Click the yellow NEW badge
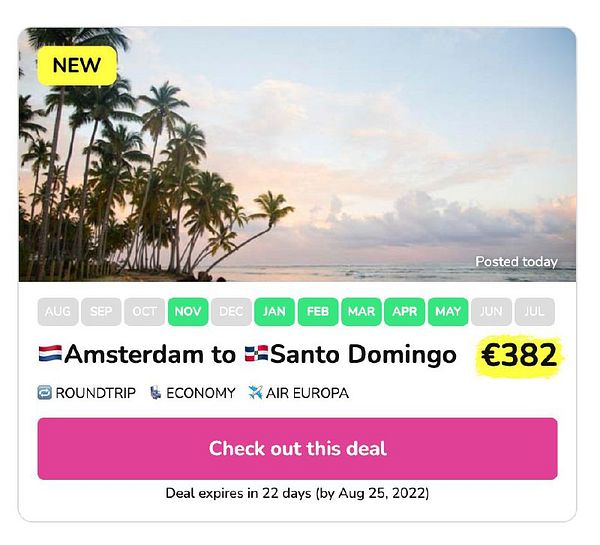The height and width of the screenshot is (545, 600). pyautogui.click(x=77, y=65)
